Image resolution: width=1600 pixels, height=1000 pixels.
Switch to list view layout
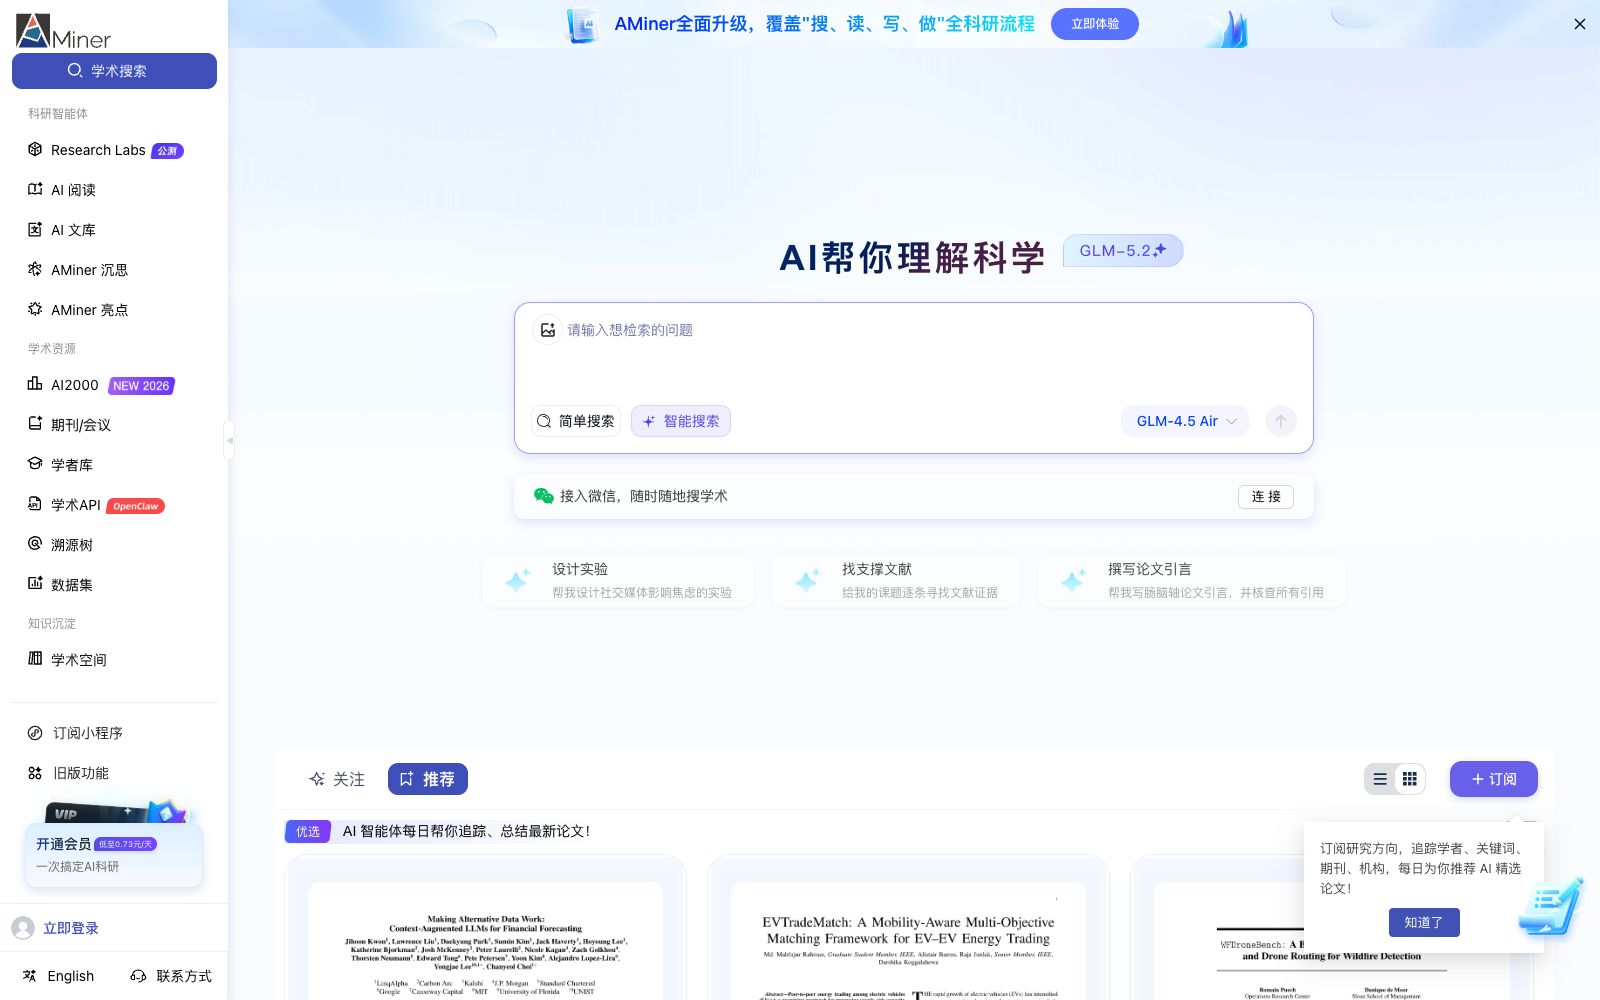click(1380, 779)
